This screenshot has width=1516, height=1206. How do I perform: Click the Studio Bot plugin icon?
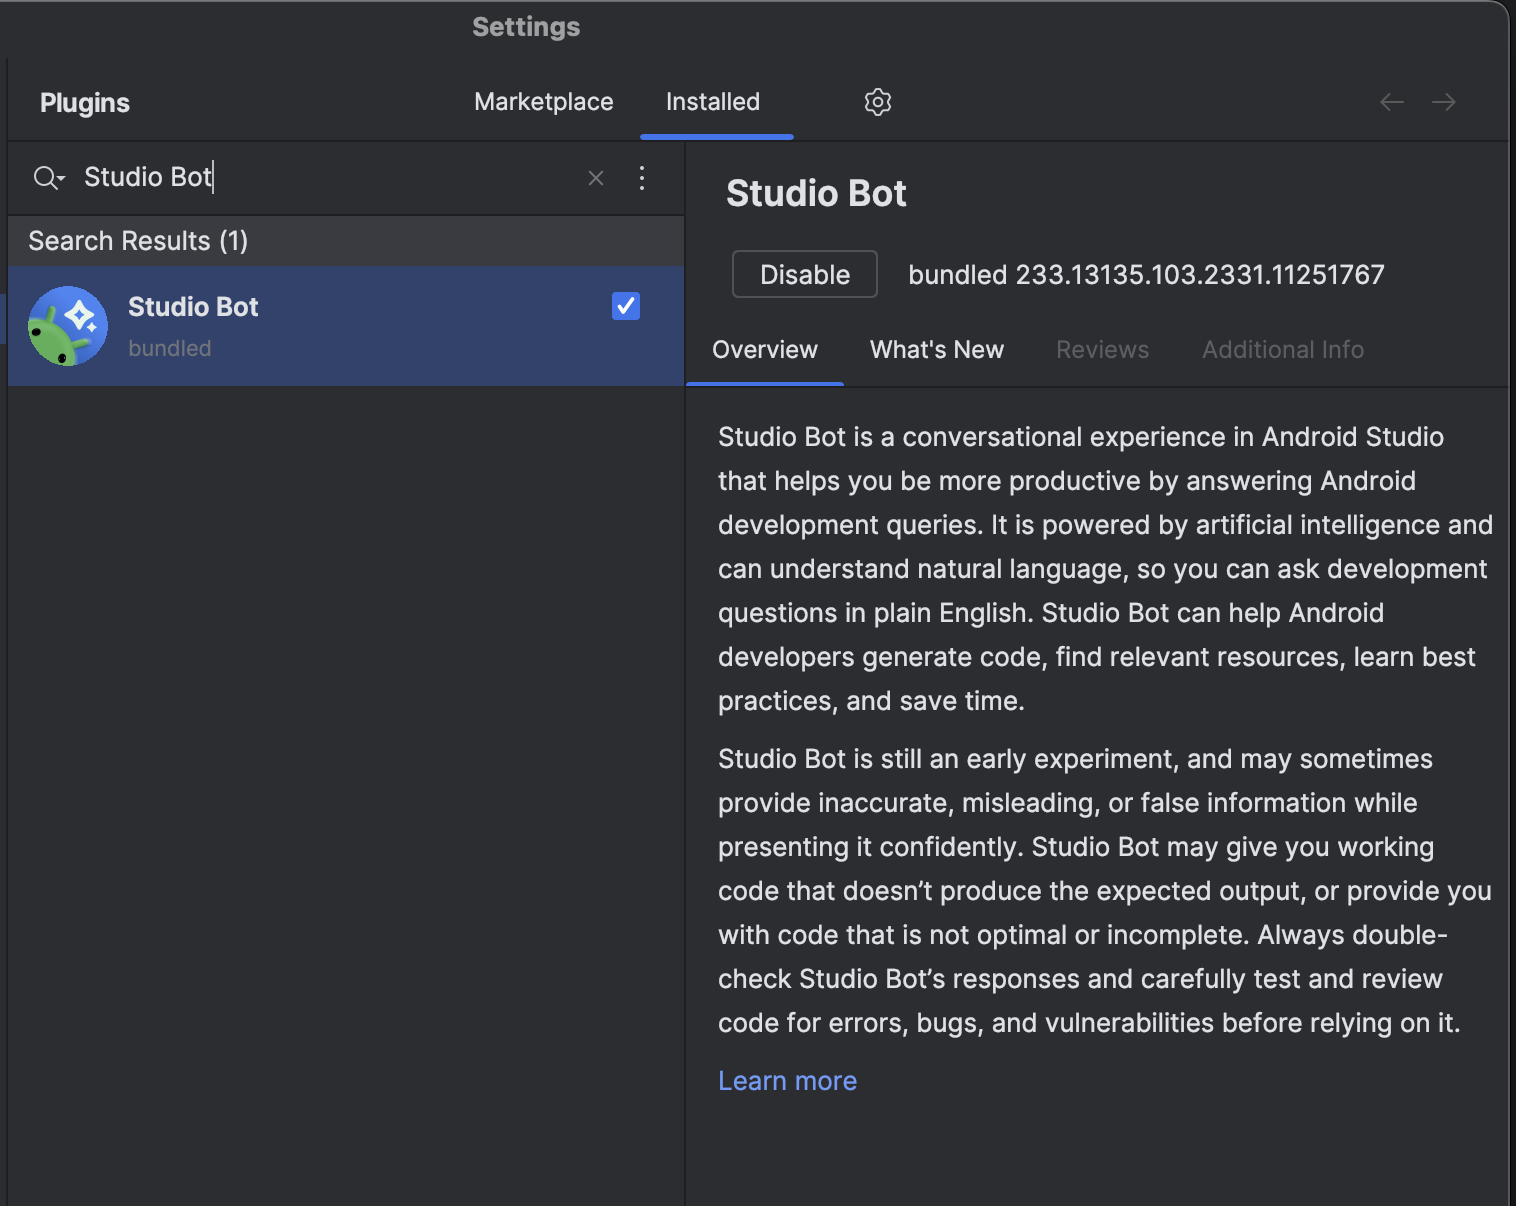click(x=68, y=326)
